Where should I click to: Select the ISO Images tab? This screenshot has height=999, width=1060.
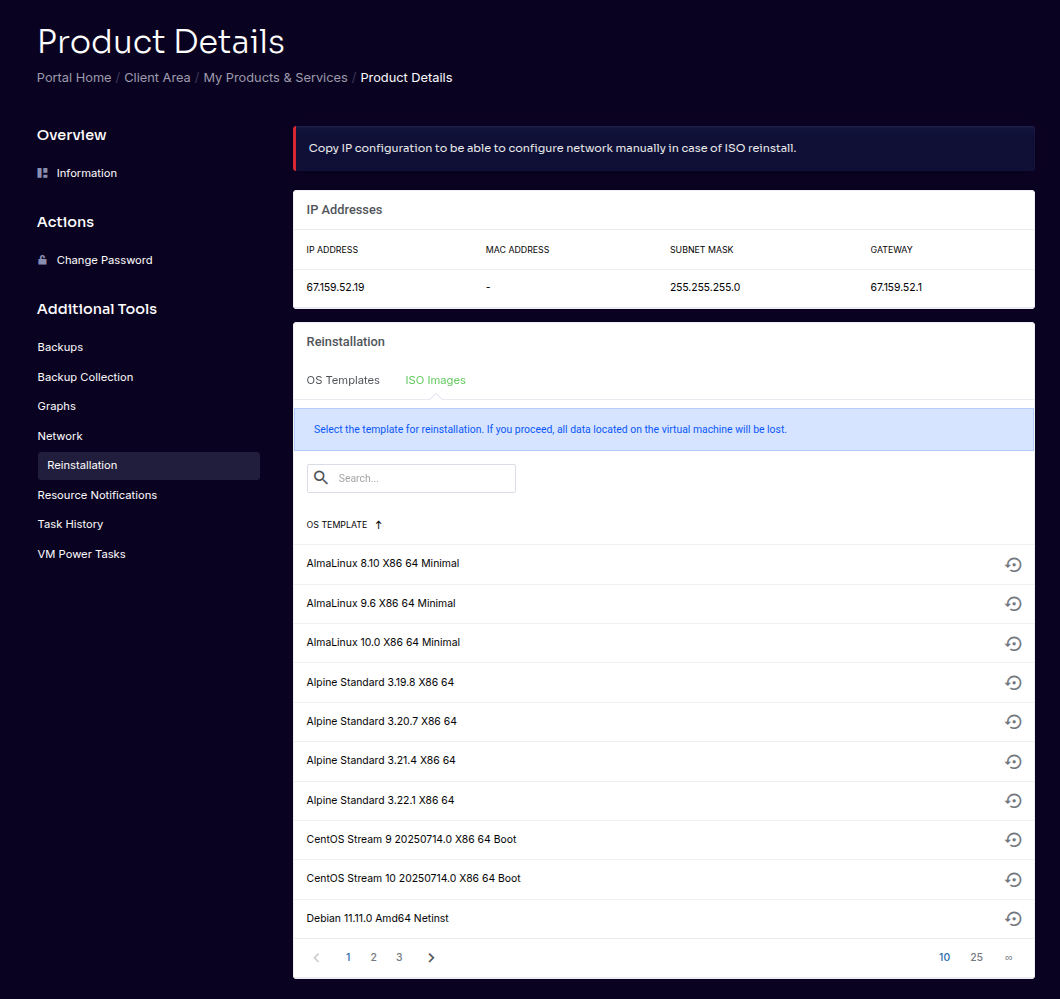tap(435, 380)
